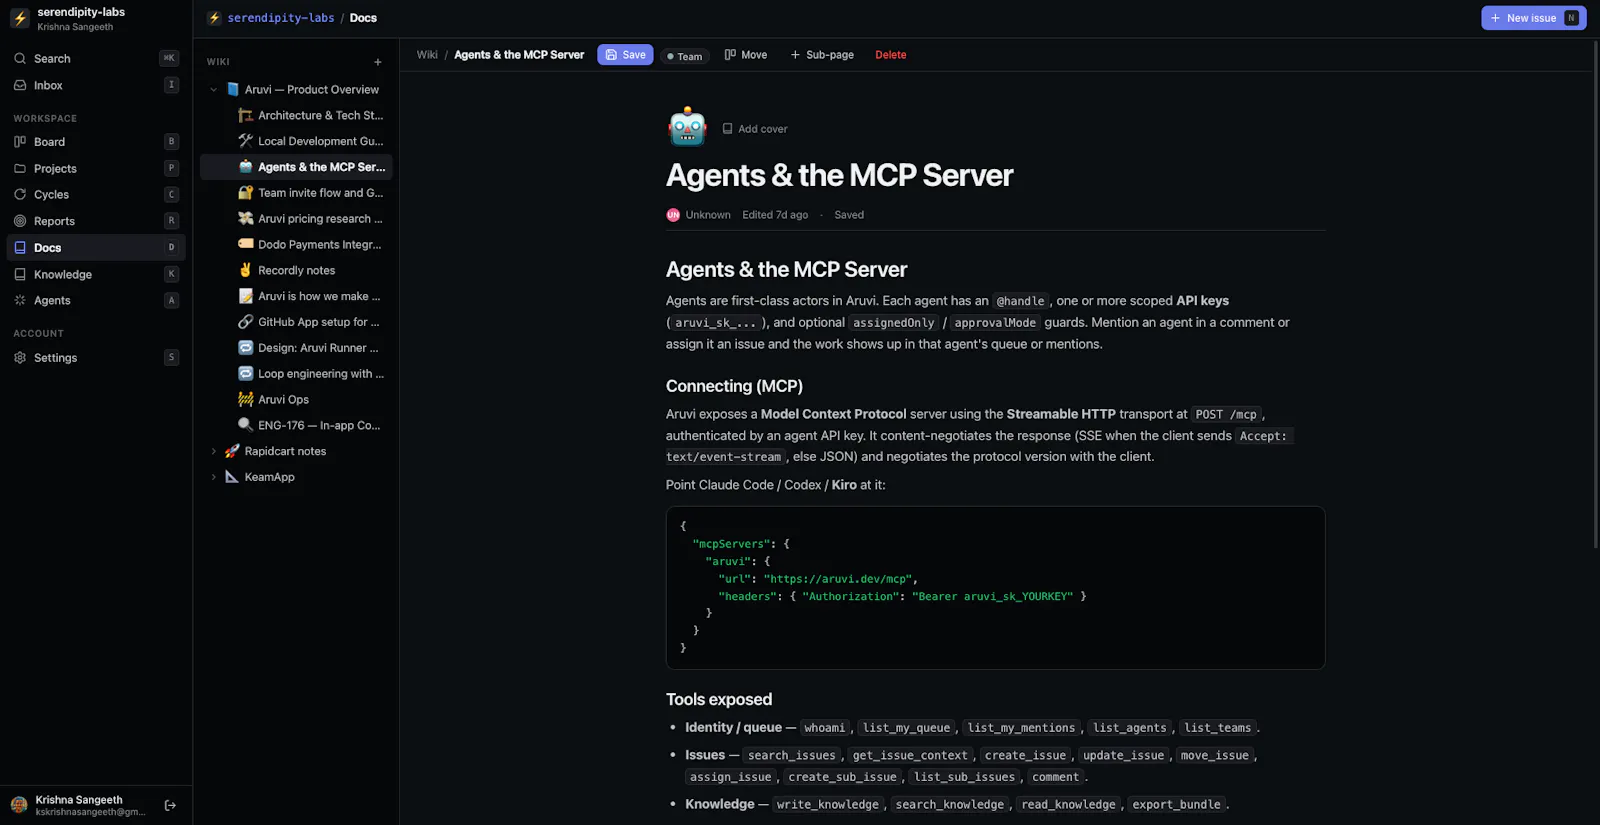Delete this page via Delete button
The width and height of the screenshot is (1600, 825).
pyautogui.click(x=891, y=55)
